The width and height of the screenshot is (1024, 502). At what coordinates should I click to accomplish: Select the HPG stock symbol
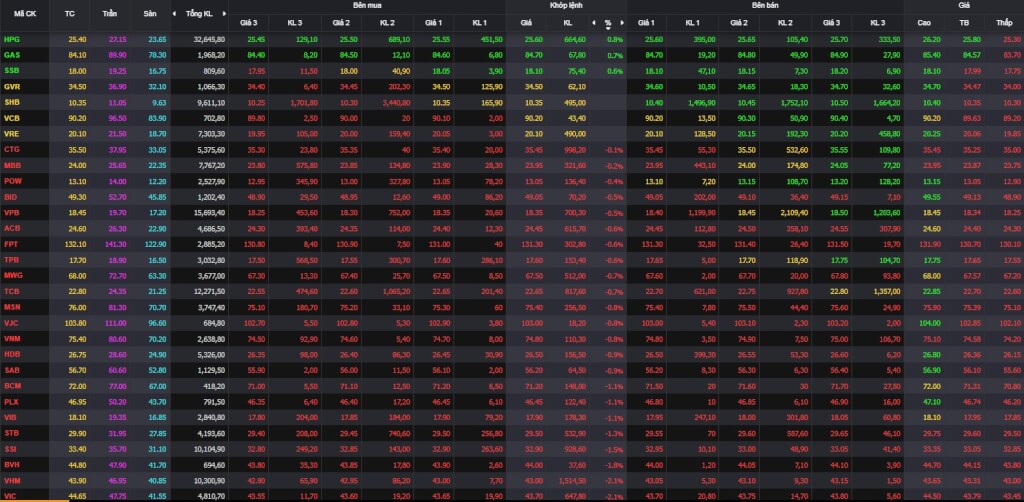12,39
